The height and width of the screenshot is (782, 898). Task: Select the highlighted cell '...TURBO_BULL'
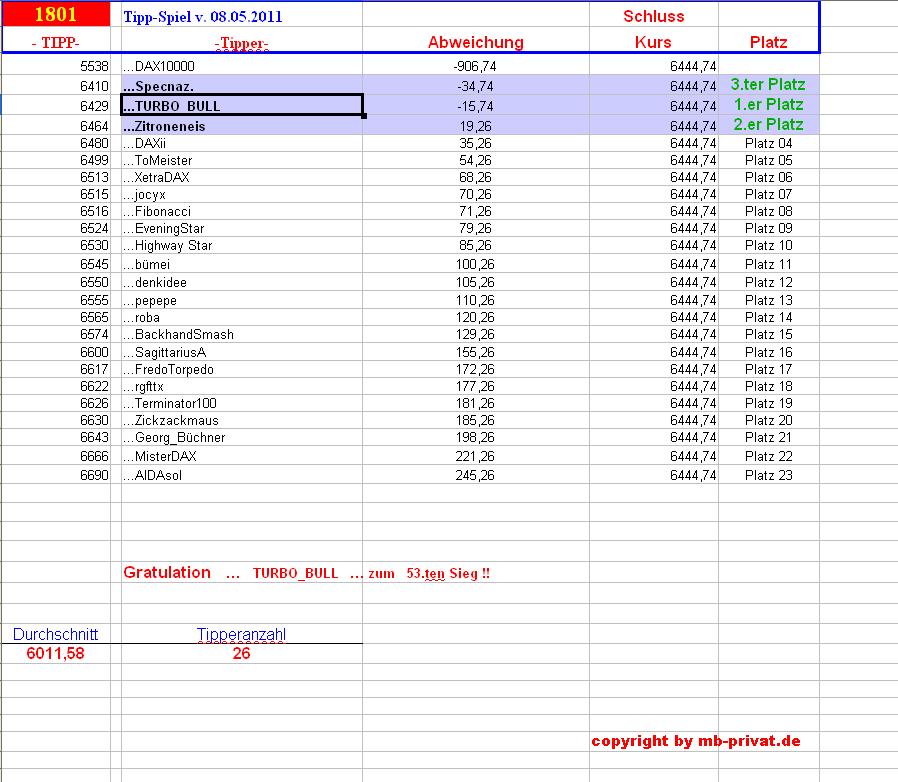point(242,105)
